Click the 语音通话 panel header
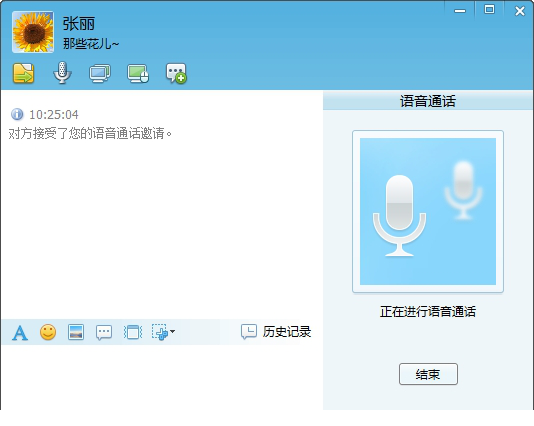The width and height of the screenshot is (534, 426). coord(428,101)
